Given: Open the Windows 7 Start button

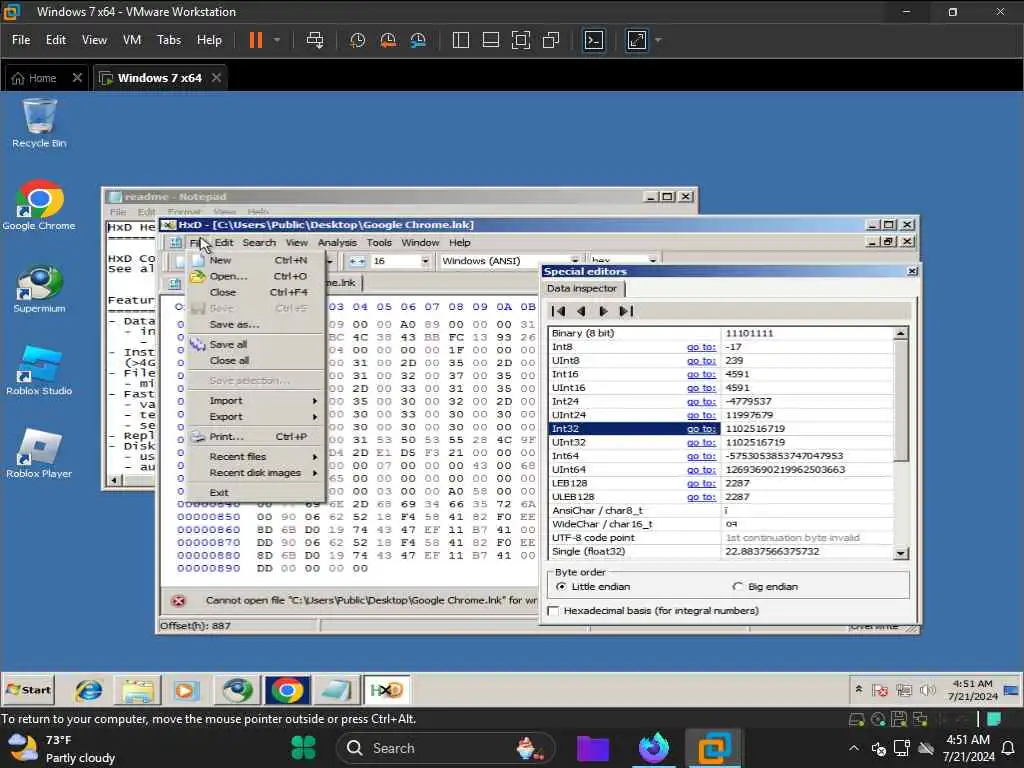Looking at the screenshot, I should (29, 690).
